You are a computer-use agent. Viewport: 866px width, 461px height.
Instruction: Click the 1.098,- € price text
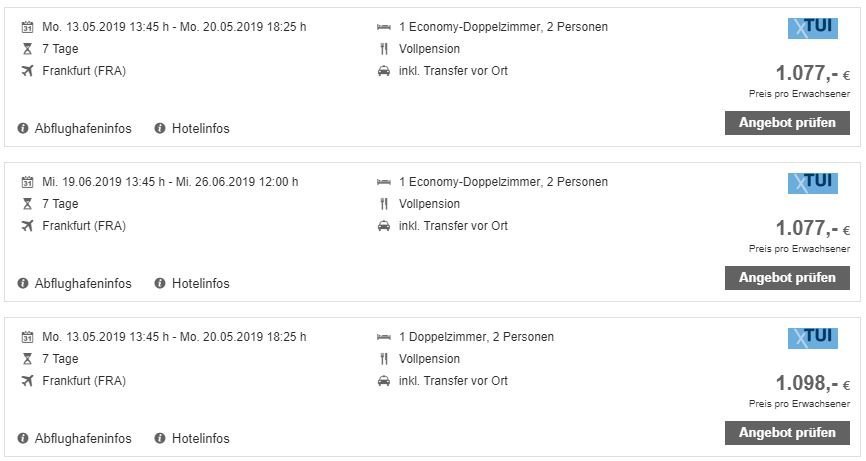coord(812,383)
